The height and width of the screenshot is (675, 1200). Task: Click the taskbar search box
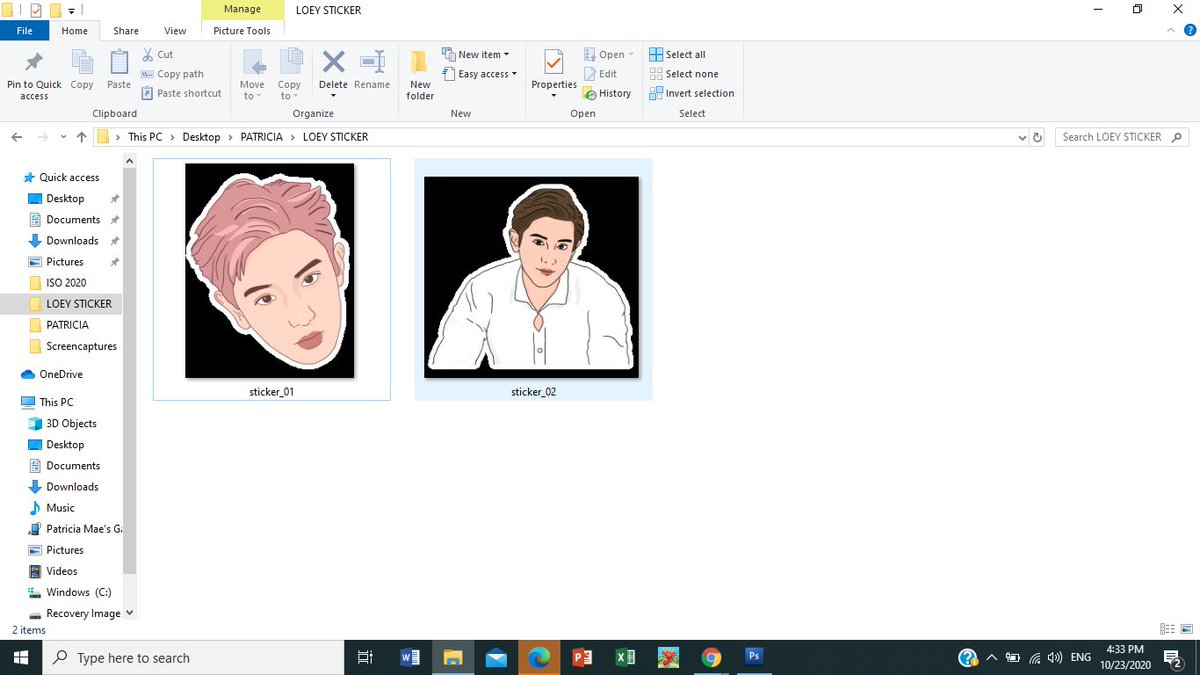194,658
